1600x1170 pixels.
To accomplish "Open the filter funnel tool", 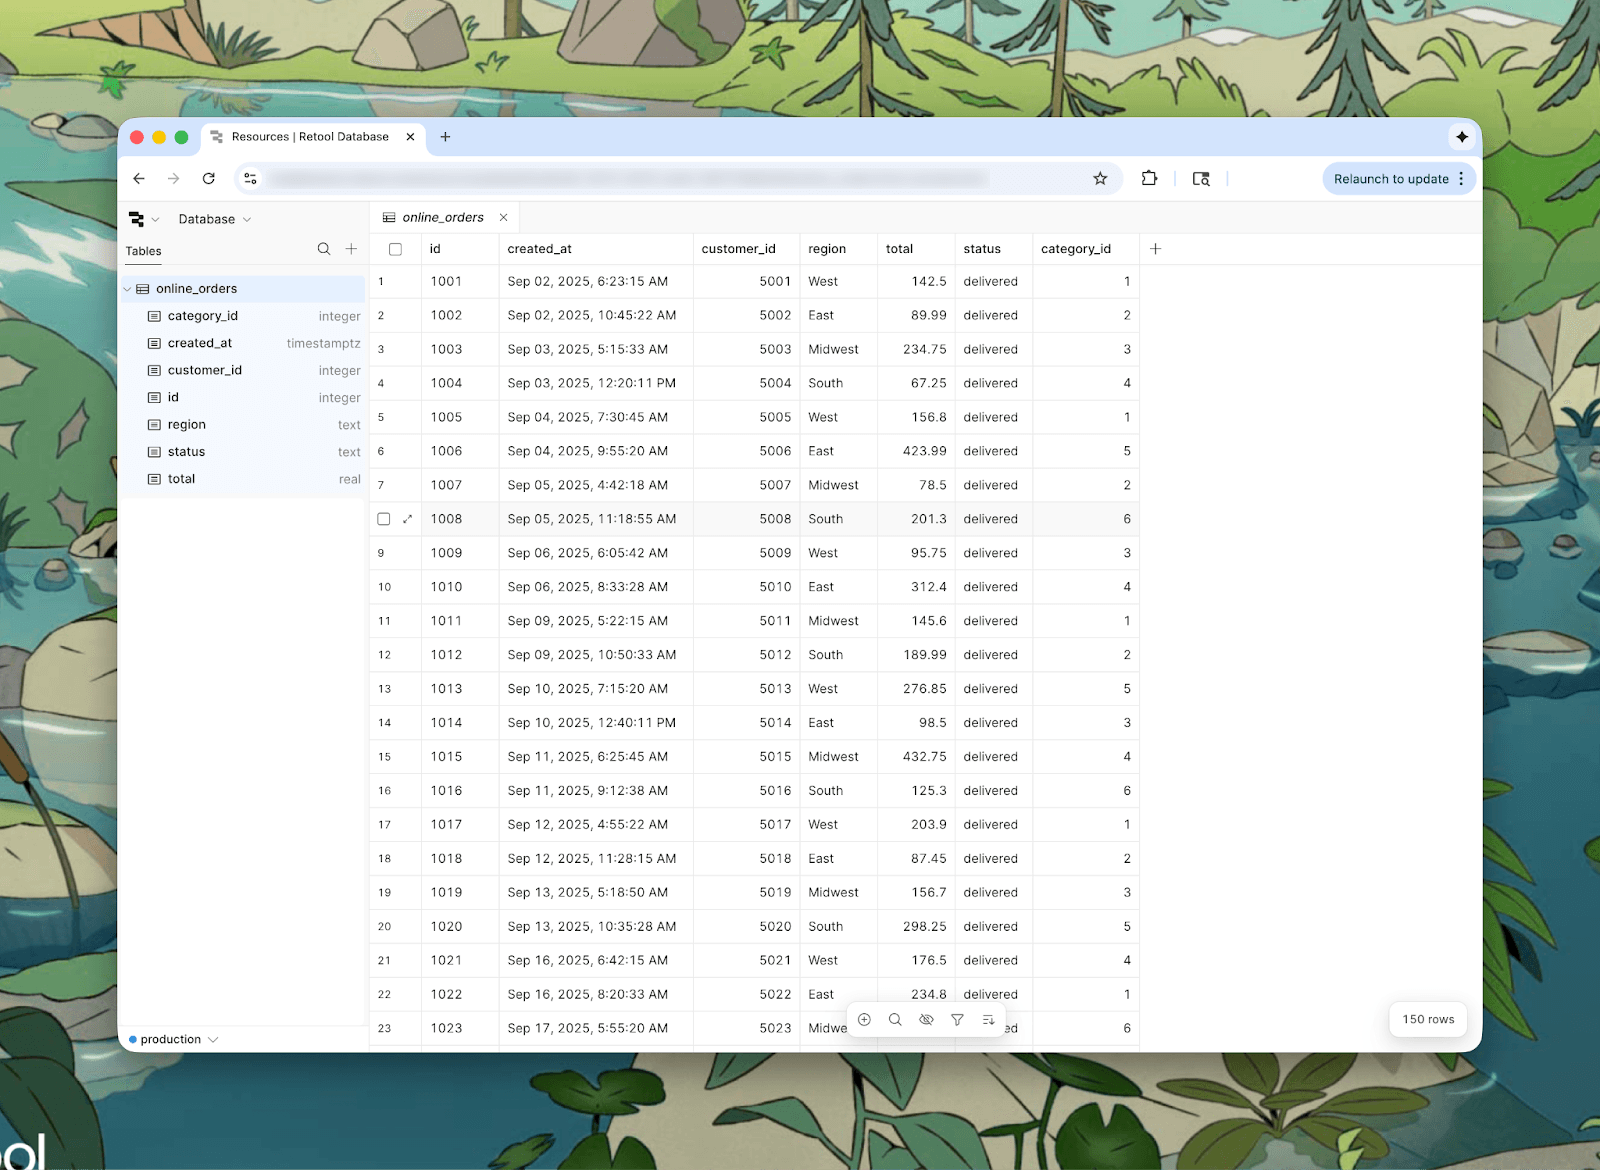I will pyautogui.click(x=957, y=1019).
